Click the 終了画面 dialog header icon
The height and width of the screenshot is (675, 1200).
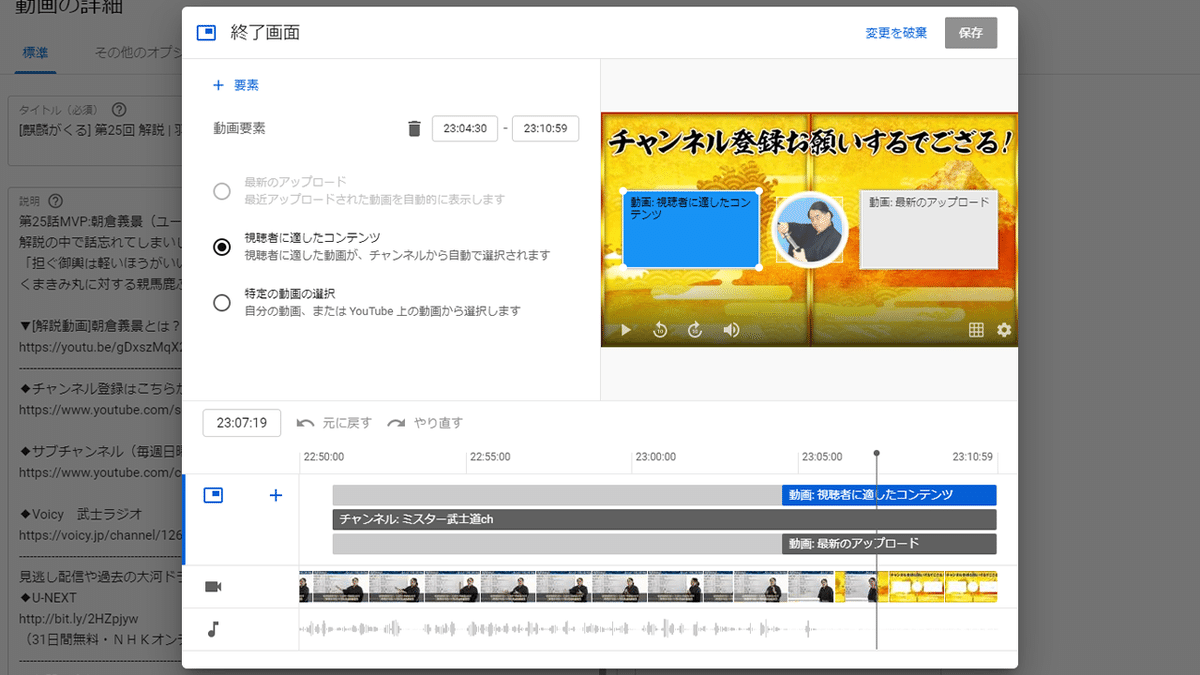pos(207,33)
